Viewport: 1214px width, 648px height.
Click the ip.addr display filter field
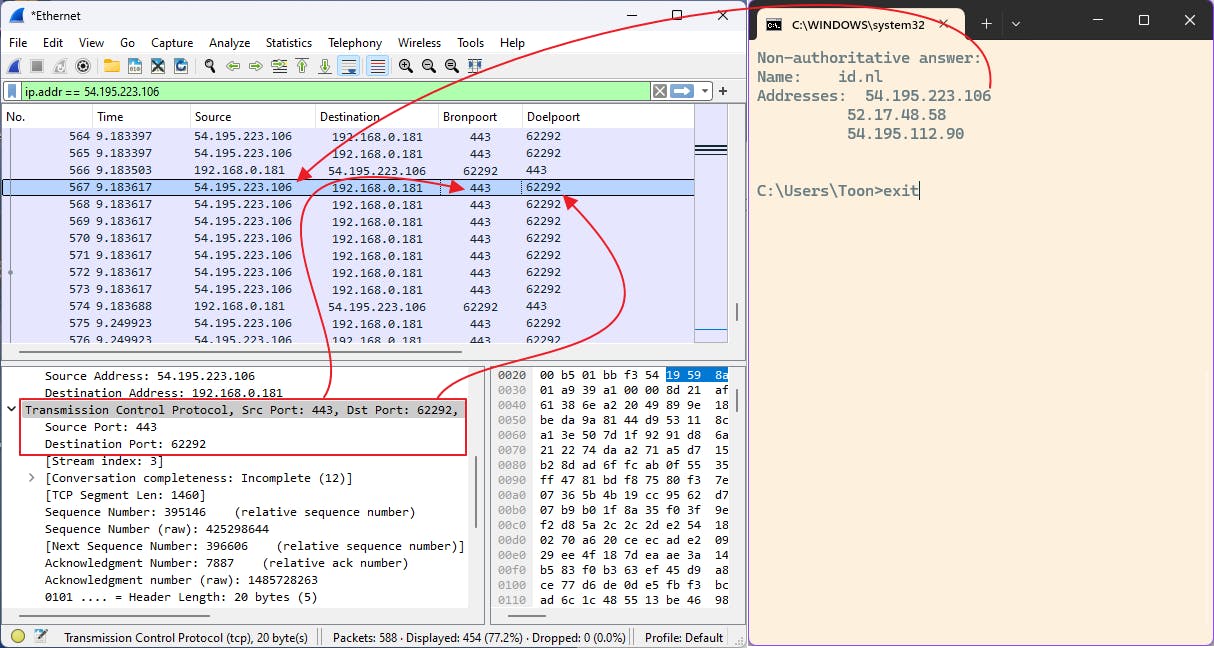pos(335,91)
